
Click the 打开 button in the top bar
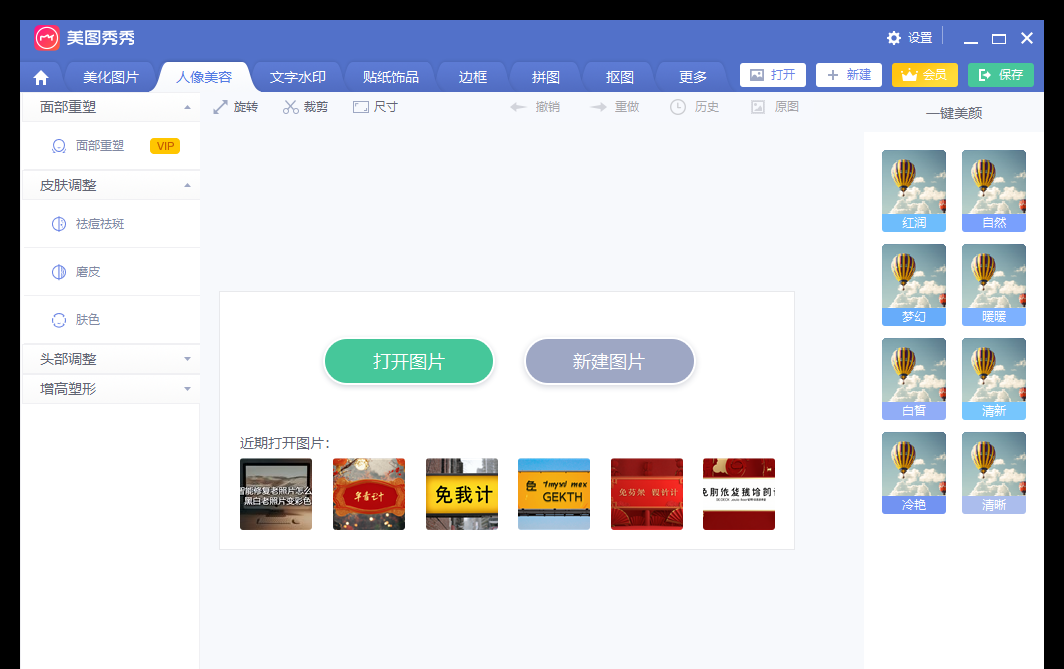[x=773, y=75]
